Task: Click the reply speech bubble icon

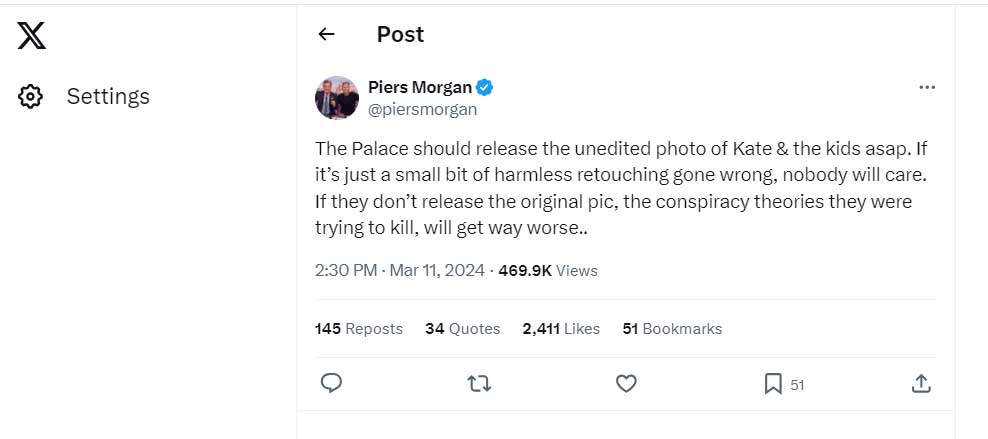Action: [332, 383]
